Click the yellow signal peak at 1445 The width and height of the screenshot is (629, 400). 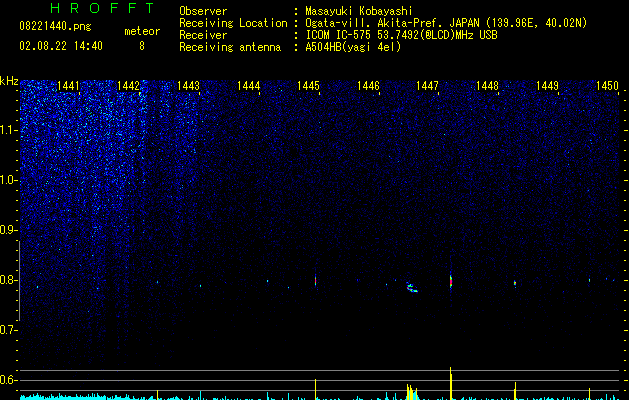click(315, 389)
